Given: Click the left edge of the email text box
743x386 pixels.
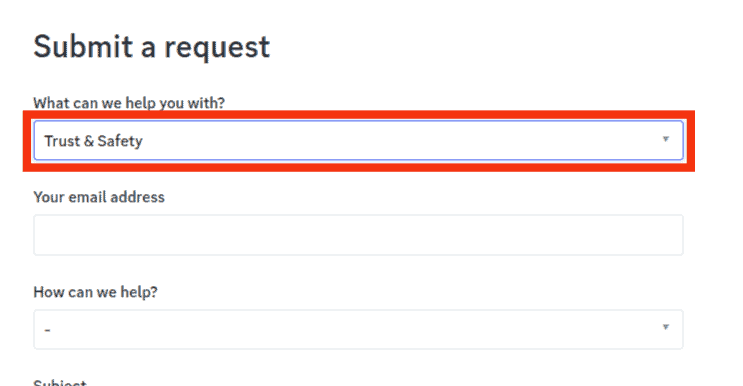Looking at the screenshot, I should coord(40,235).
